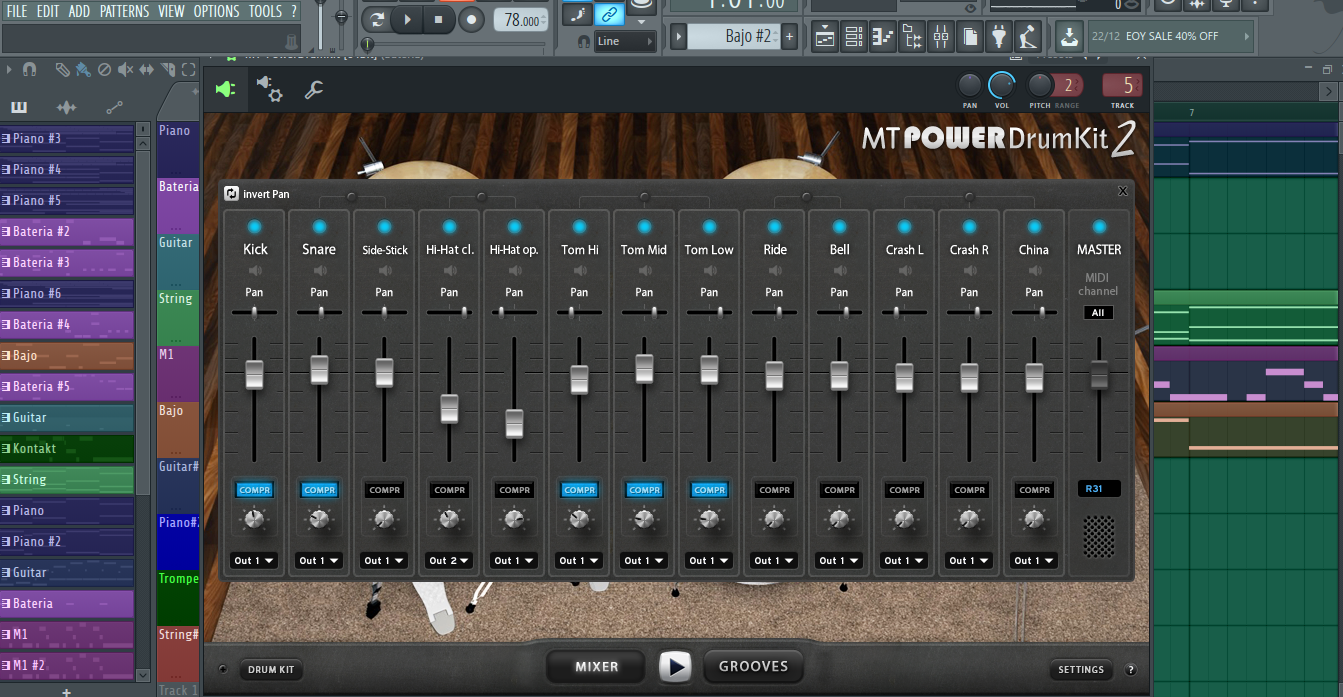1343x697 pixels.
Task: Open the plugin gear settings icon
Action: 269,89
